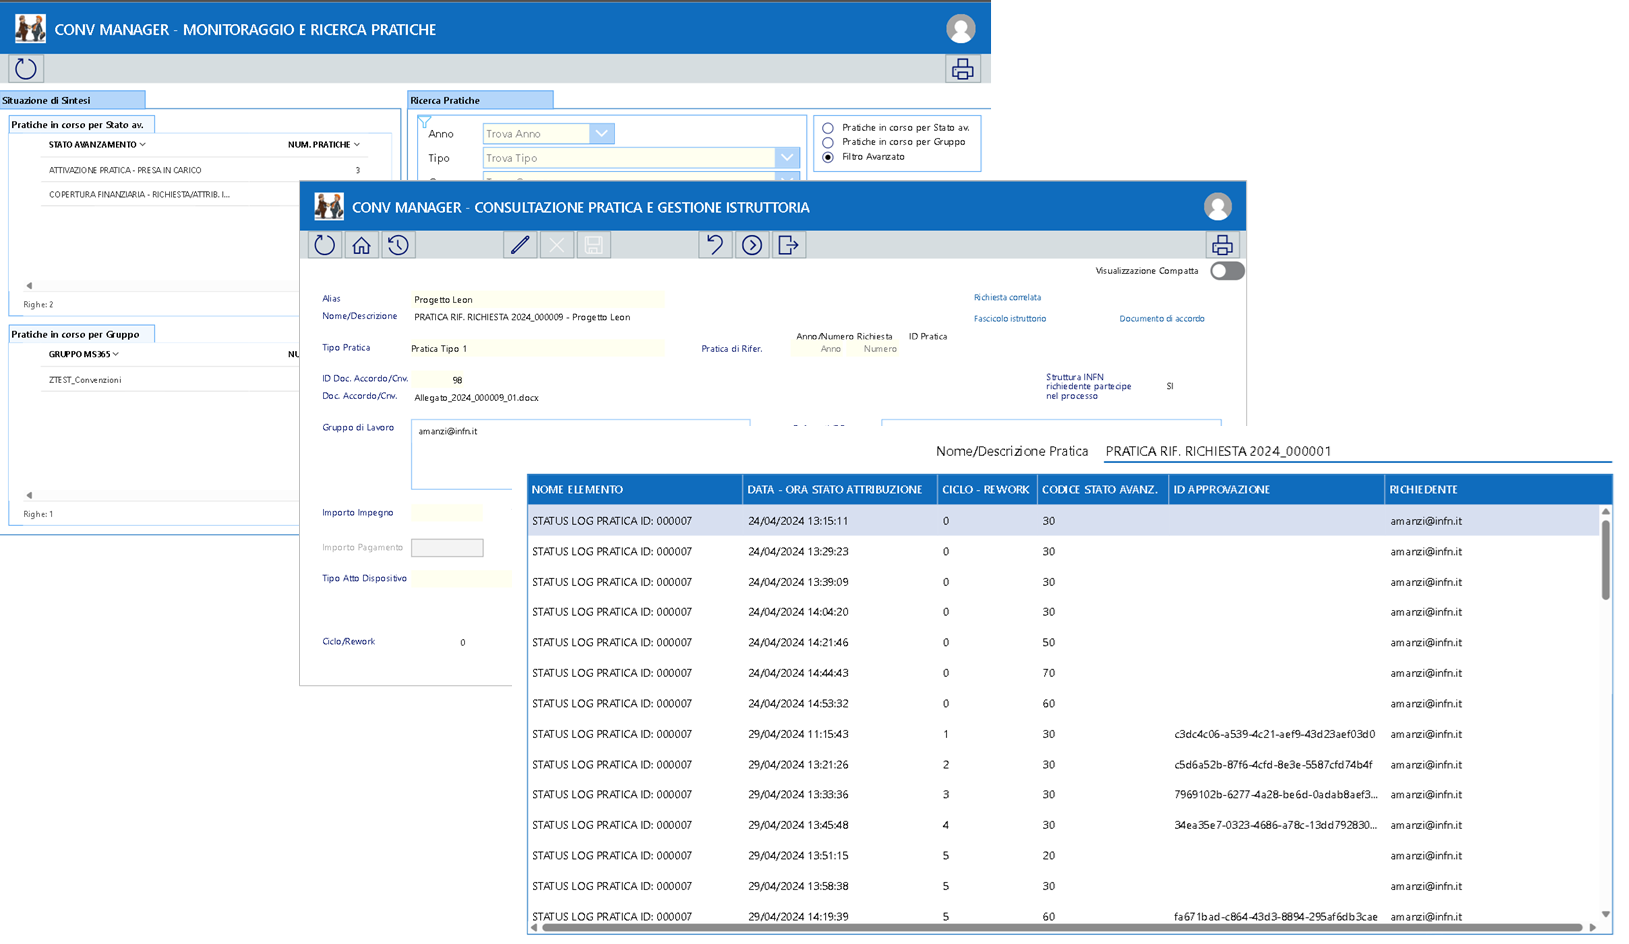Image resolution: width=1629 pixels, height=944 pixels.
Task: Expand the STATO AVANZAMENTO column sort chevron
Action: (140, 144)
